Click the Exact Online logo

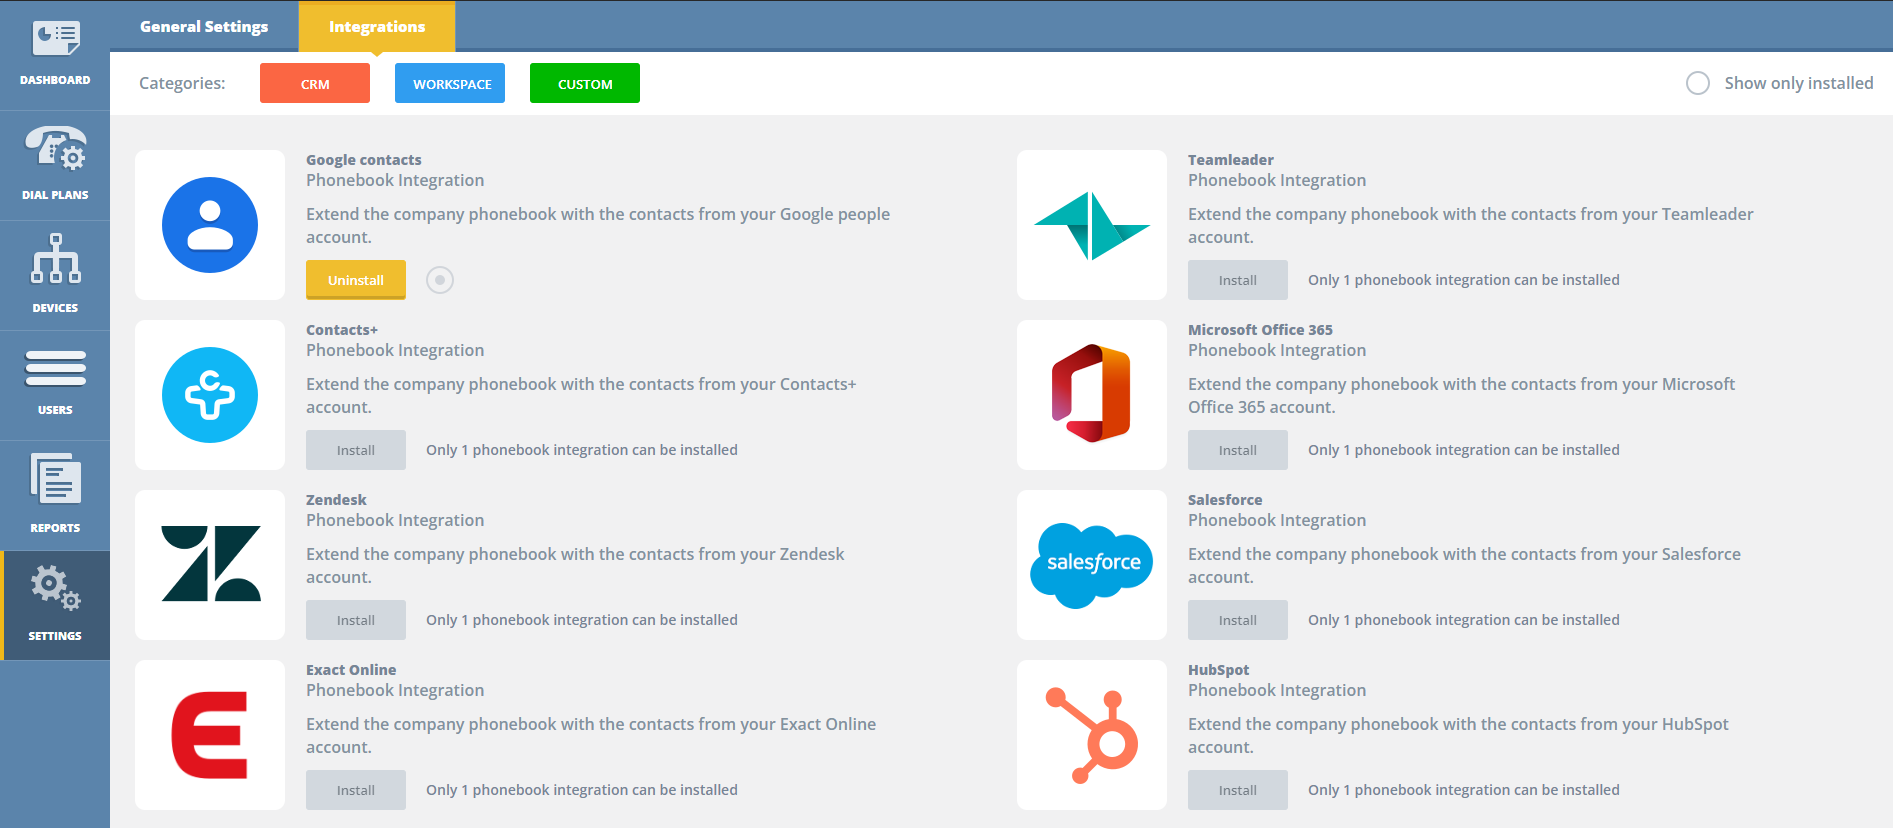pyautogui.click(x=210, y=735)
